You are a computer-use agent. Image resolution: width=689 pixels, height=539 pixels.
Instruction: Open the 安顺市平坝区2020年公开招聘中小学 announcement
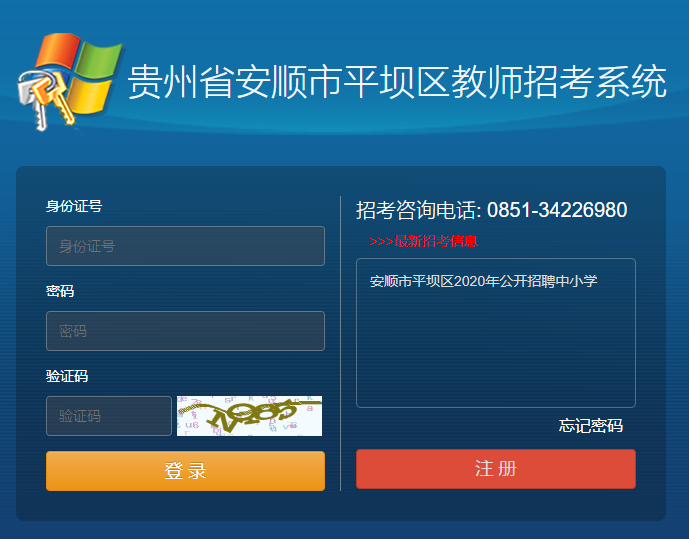(483, 281)
